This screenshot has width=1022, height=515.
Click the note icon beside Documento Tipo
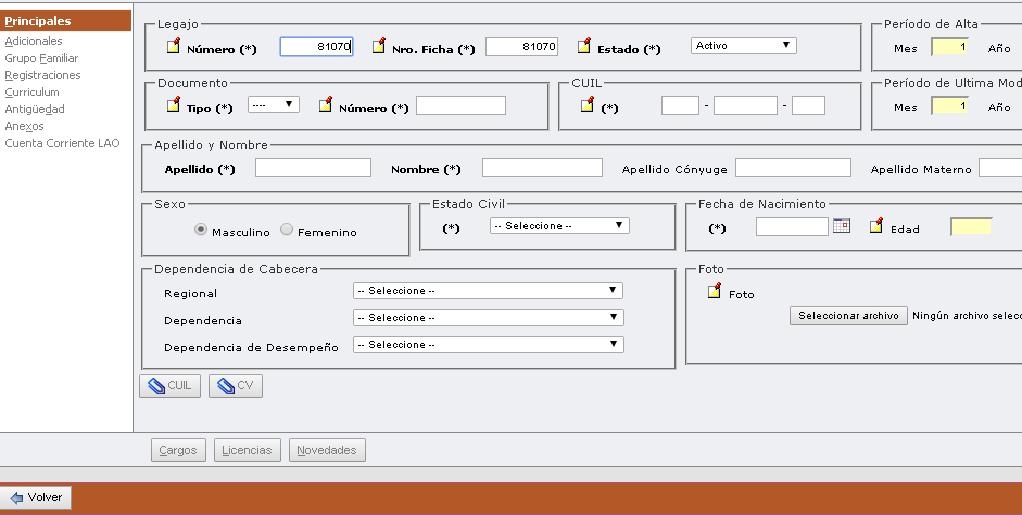click(x=174, y=105)
